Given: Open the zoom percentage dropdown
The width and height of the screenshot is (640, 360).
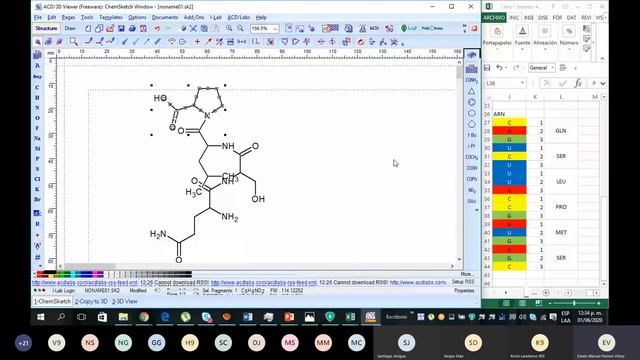Looking at the screenshot, I should (276, 29).
